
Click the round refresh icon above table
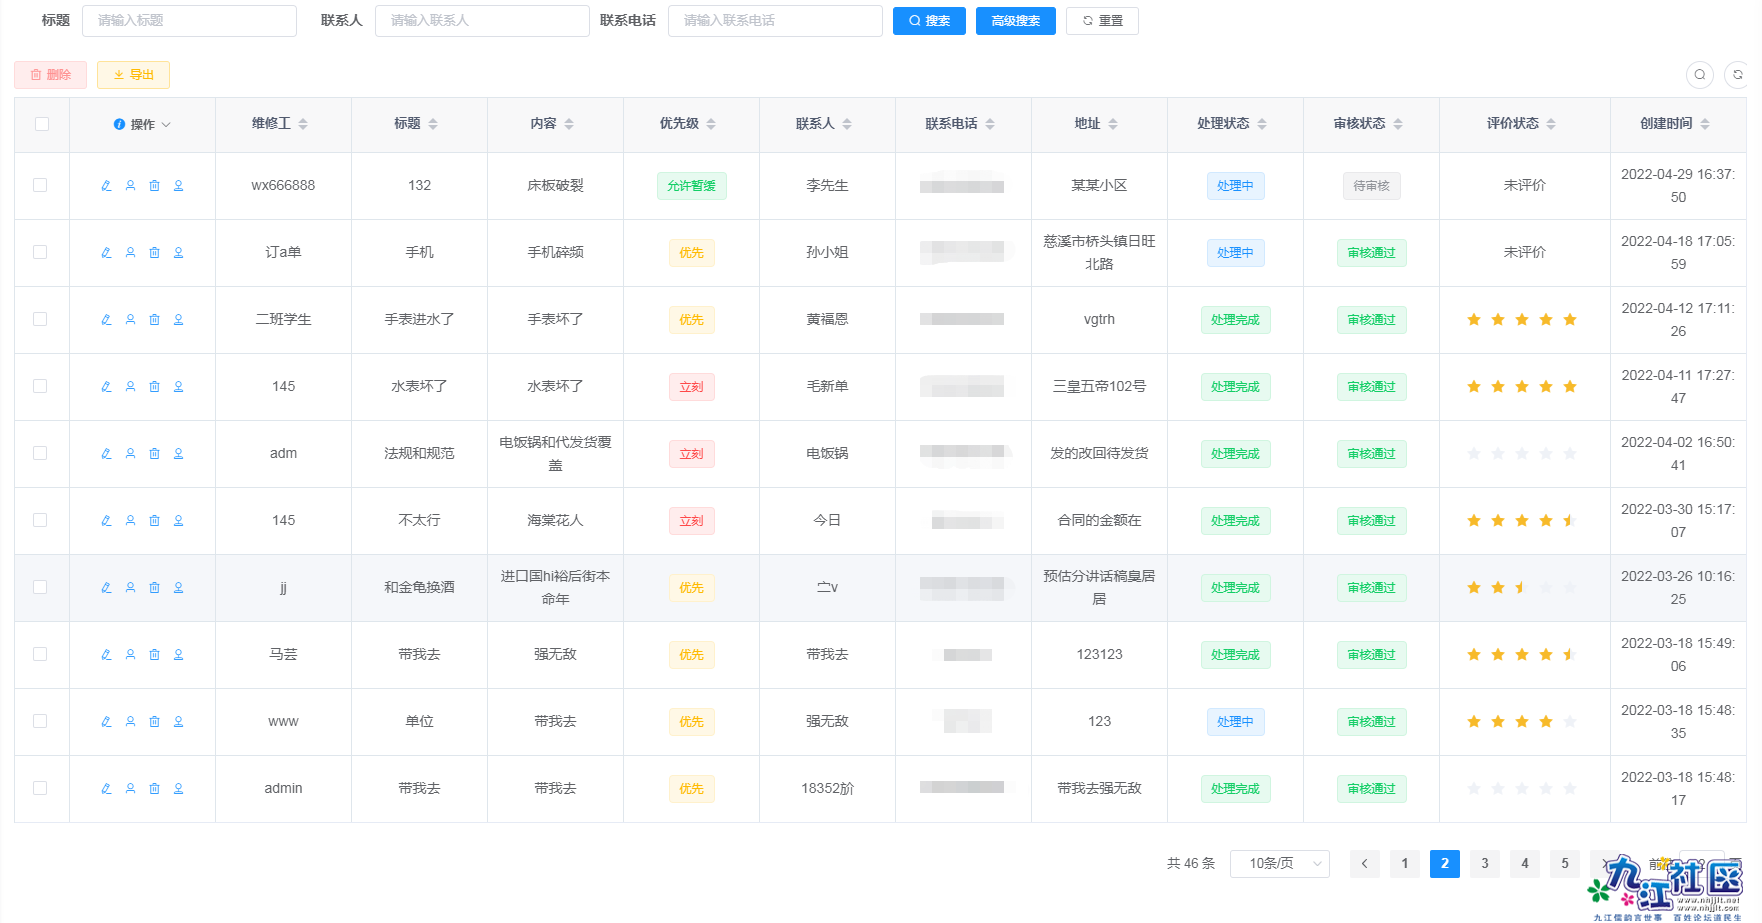tap(1737, 75)
